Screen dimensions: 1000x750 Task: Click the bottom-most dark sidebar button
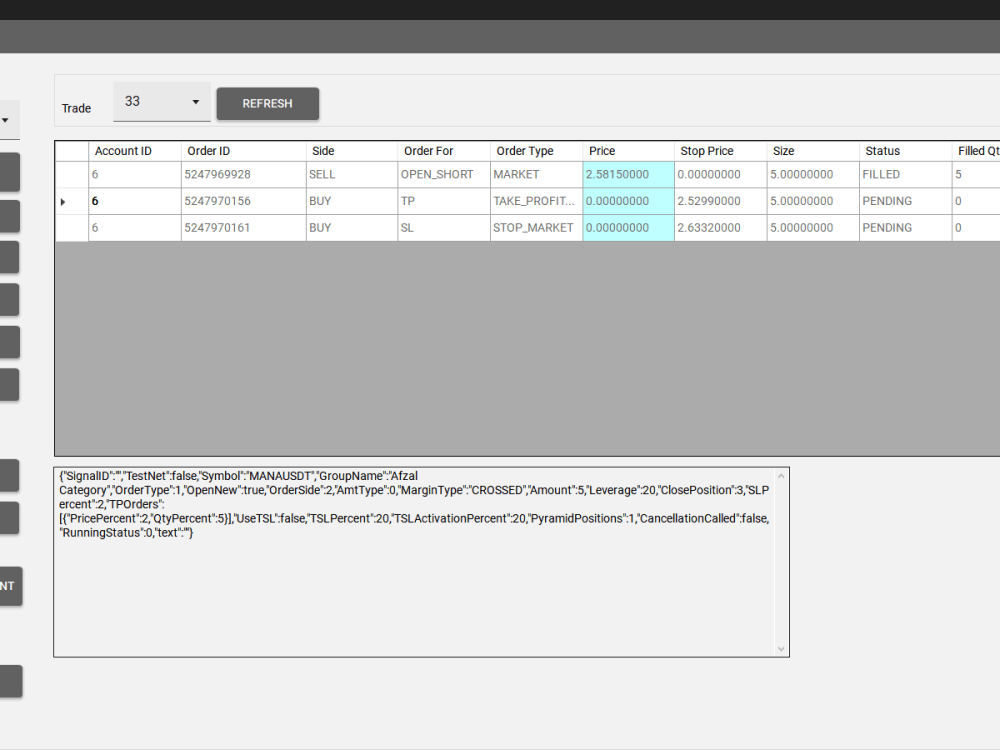pos(10,681)
